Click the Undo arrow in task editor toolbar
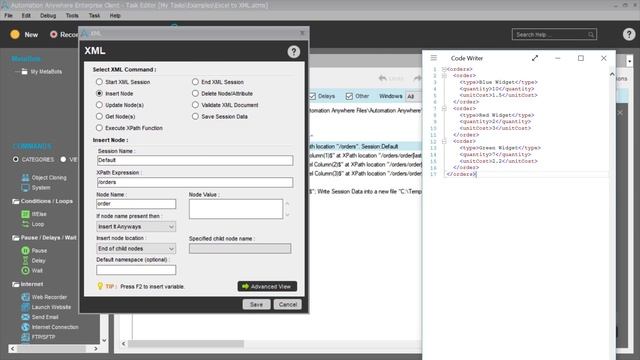Screen dimensions: 640x360 click(x=382, y=78)
